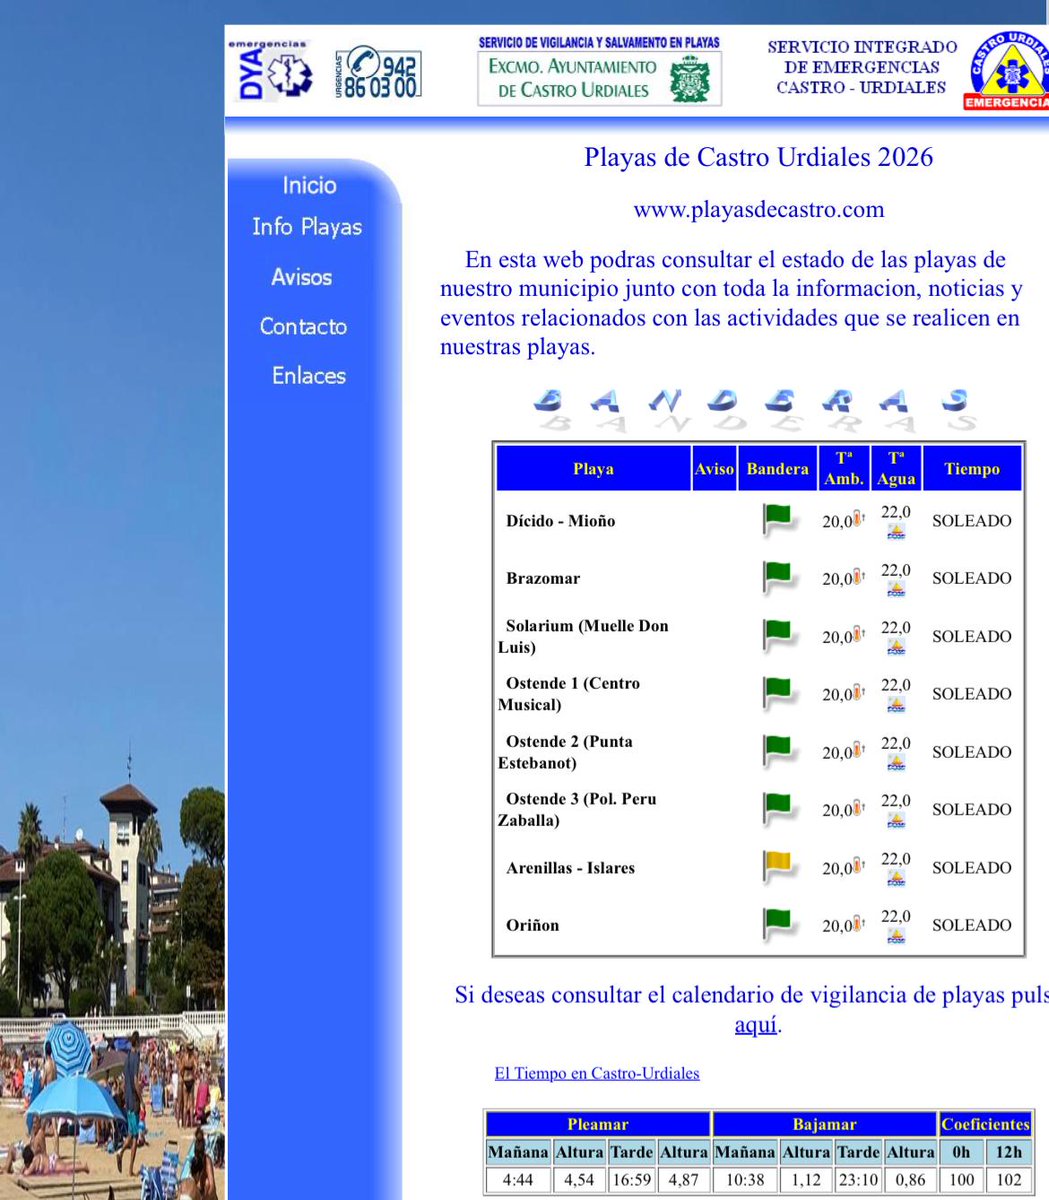Open the Inicio menu item
Image resolution: width=1049 pixels, height=1200 pixels.
pyautogui.click(x=309, y=185)
